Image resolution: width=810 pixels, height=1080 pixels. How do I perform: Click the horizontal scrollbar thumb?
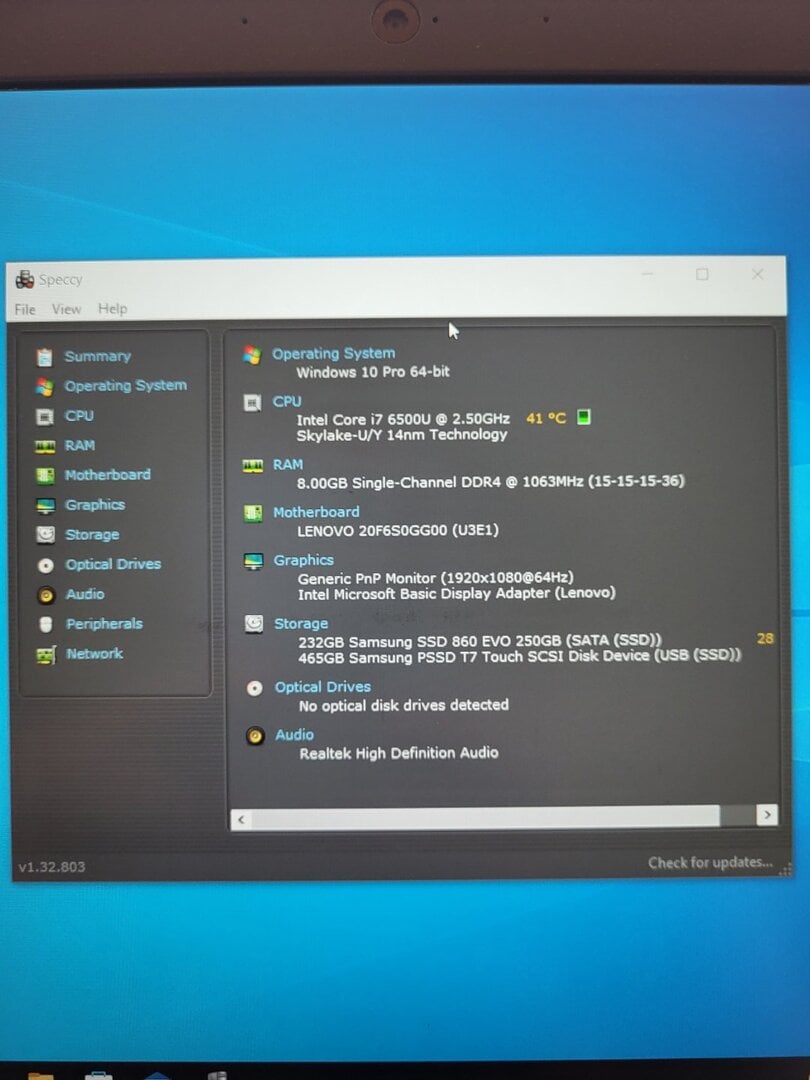coord(486,818)
